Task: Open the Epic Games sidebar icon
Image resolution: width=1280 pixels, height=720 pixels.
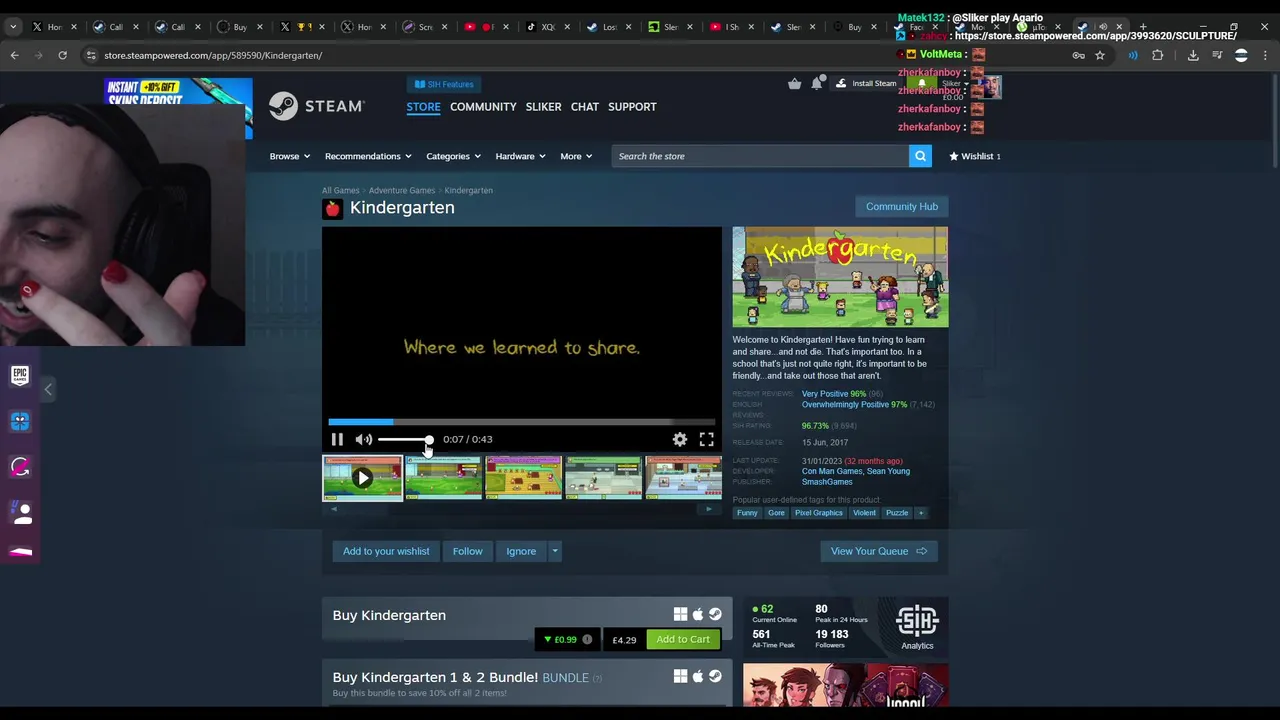Action: click(20, 375)
